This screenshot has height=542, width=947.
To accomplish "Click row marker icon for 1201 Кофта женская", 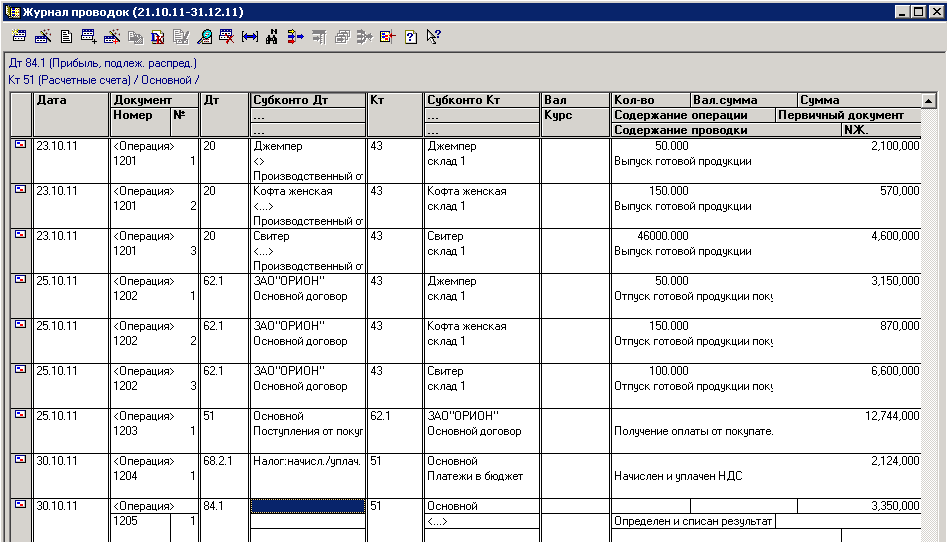I will pyautogui.click(x=21, y=189).
